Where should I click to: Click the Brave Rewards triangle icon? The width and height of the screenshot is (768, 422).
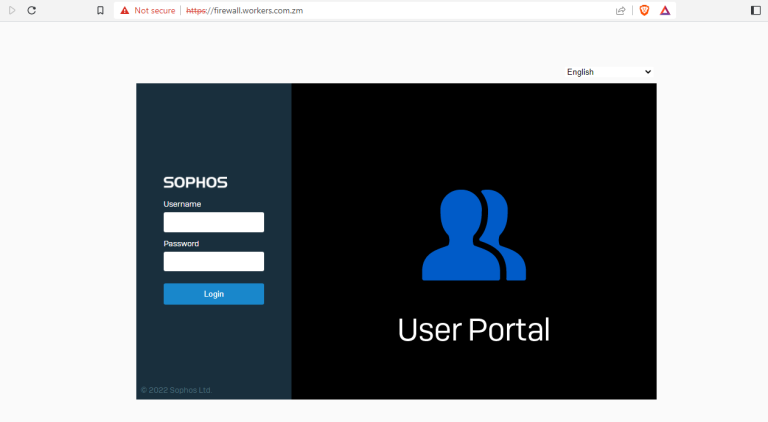click(x=665, y=10)
